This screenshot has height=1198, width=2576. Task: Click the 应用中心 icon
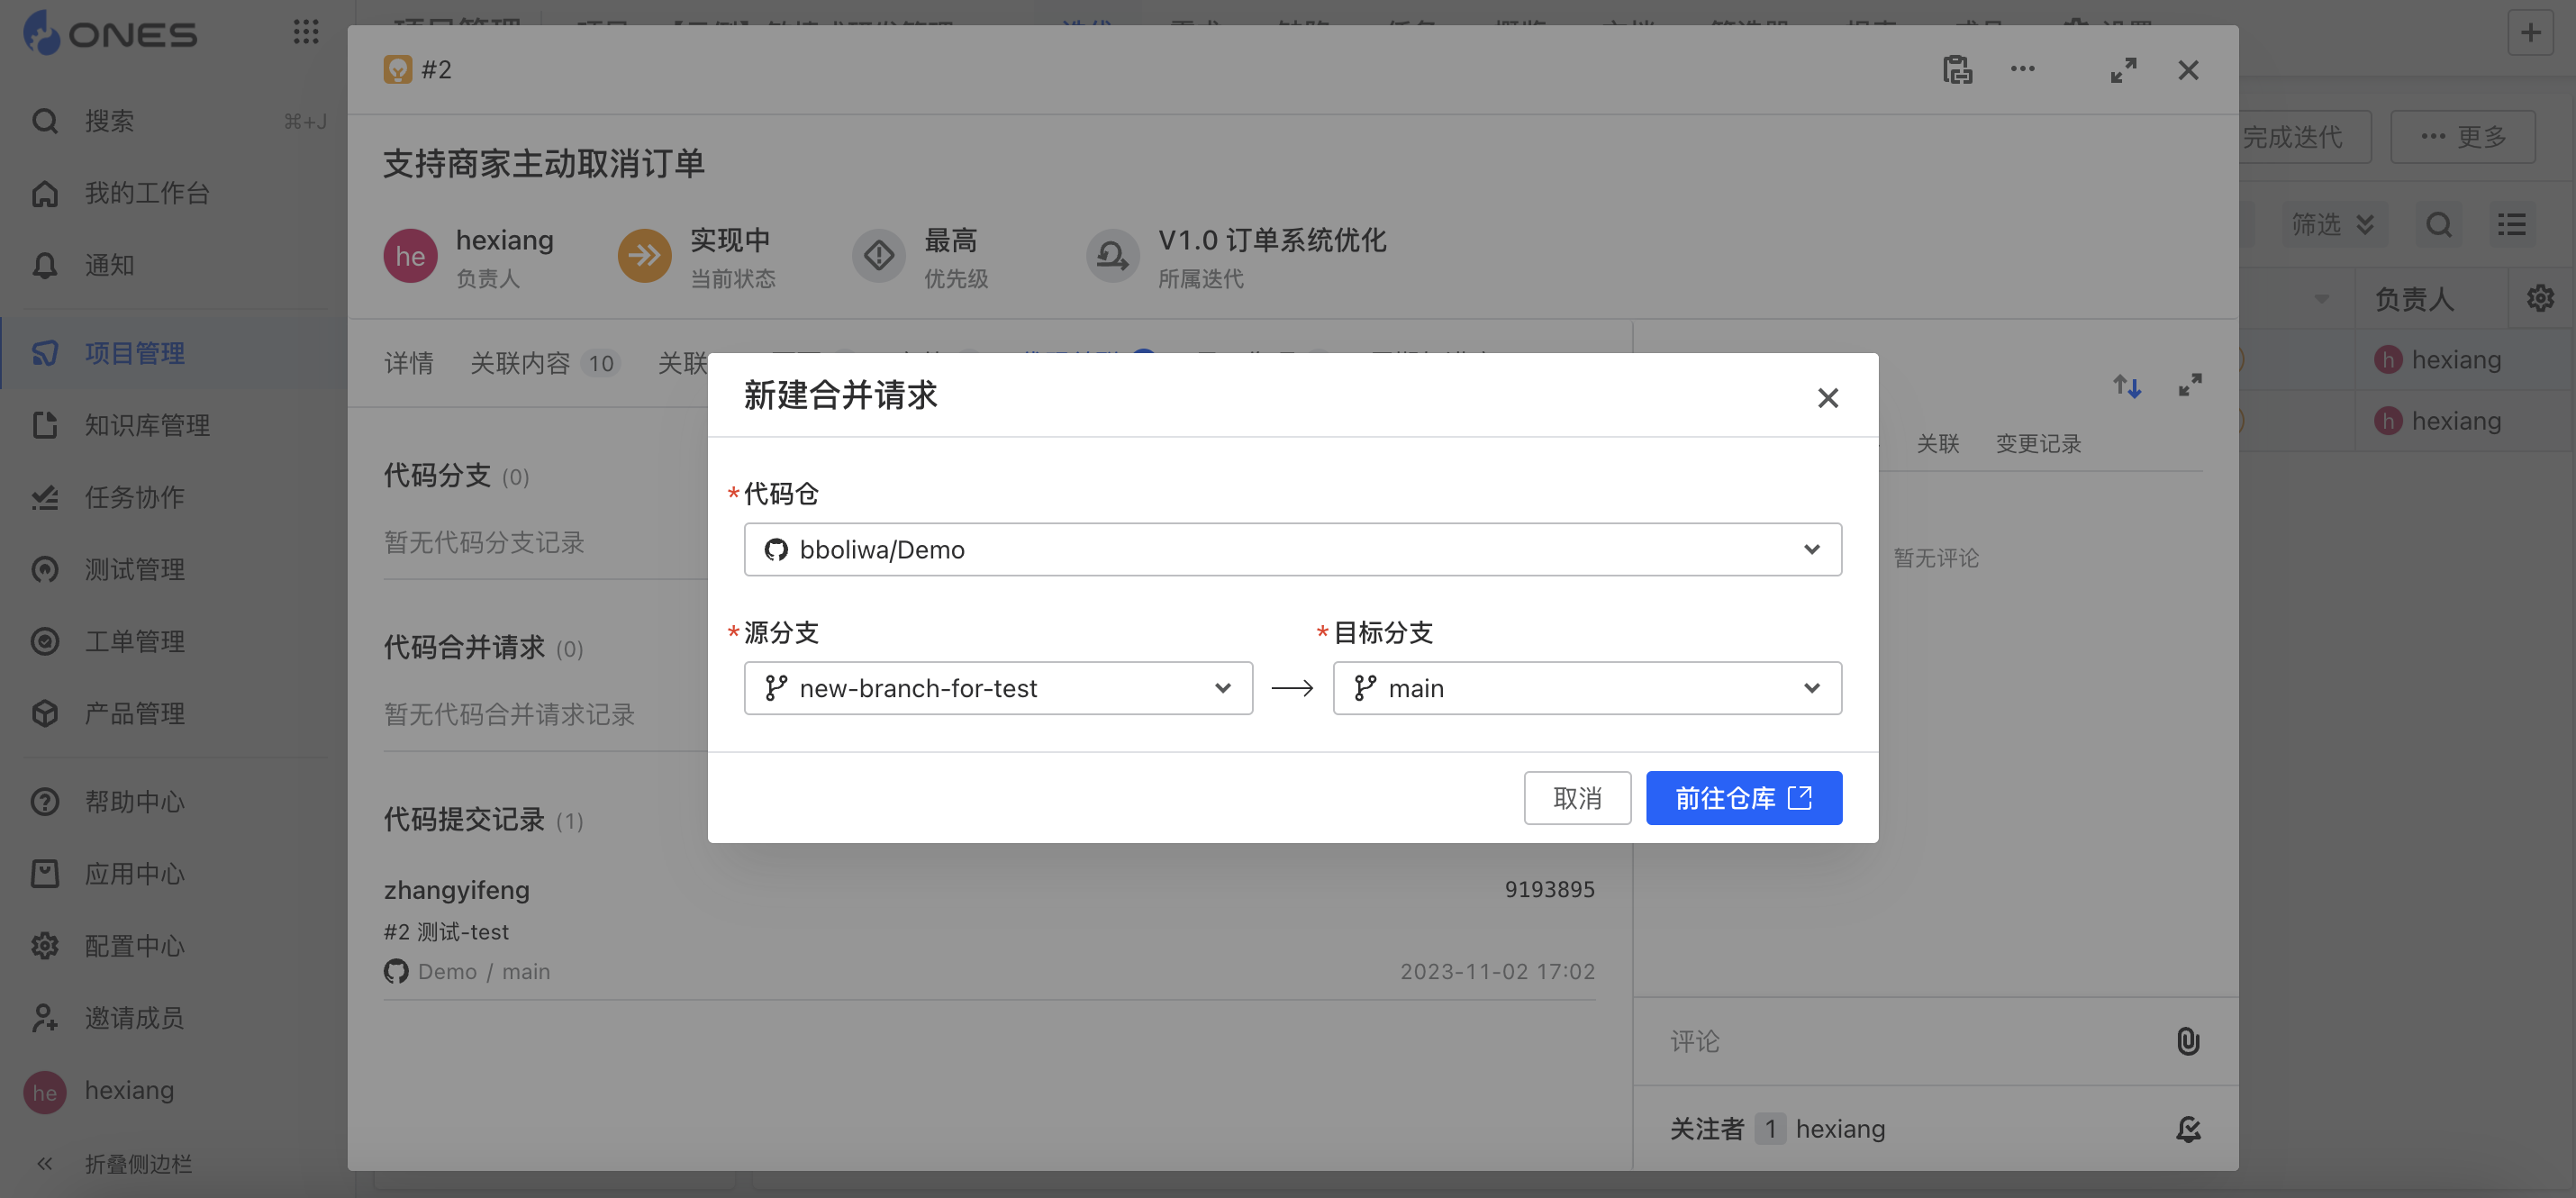45,873
